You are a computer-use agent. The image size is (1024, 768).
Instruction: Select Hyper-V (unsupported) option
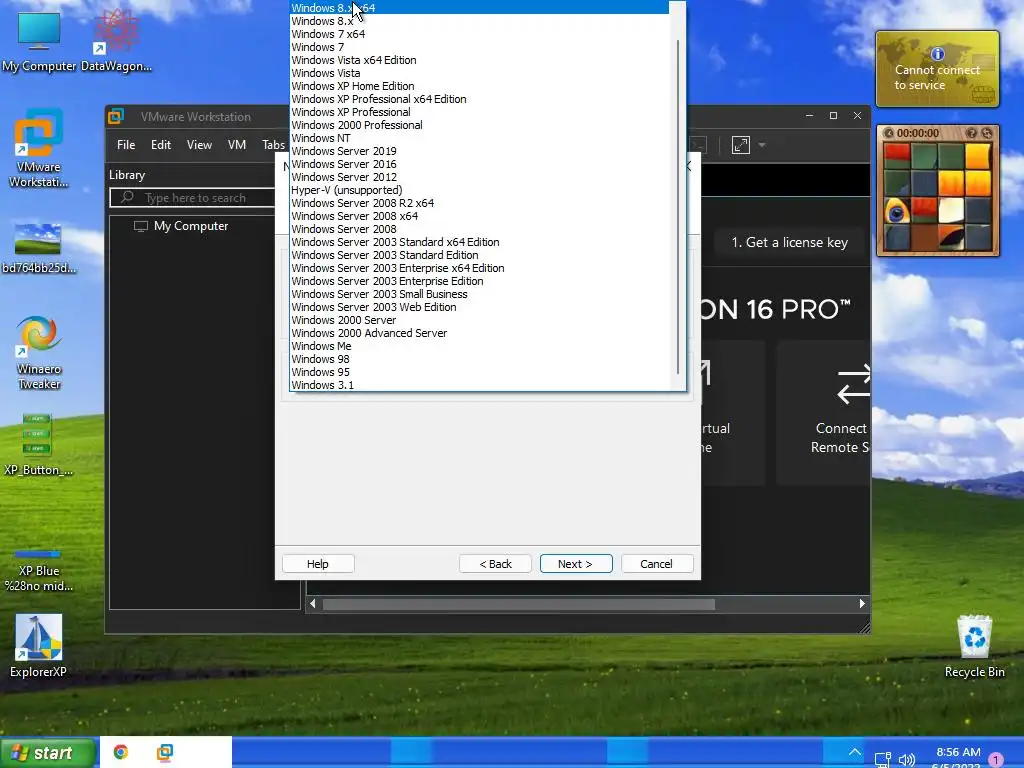tap(479, 190)
